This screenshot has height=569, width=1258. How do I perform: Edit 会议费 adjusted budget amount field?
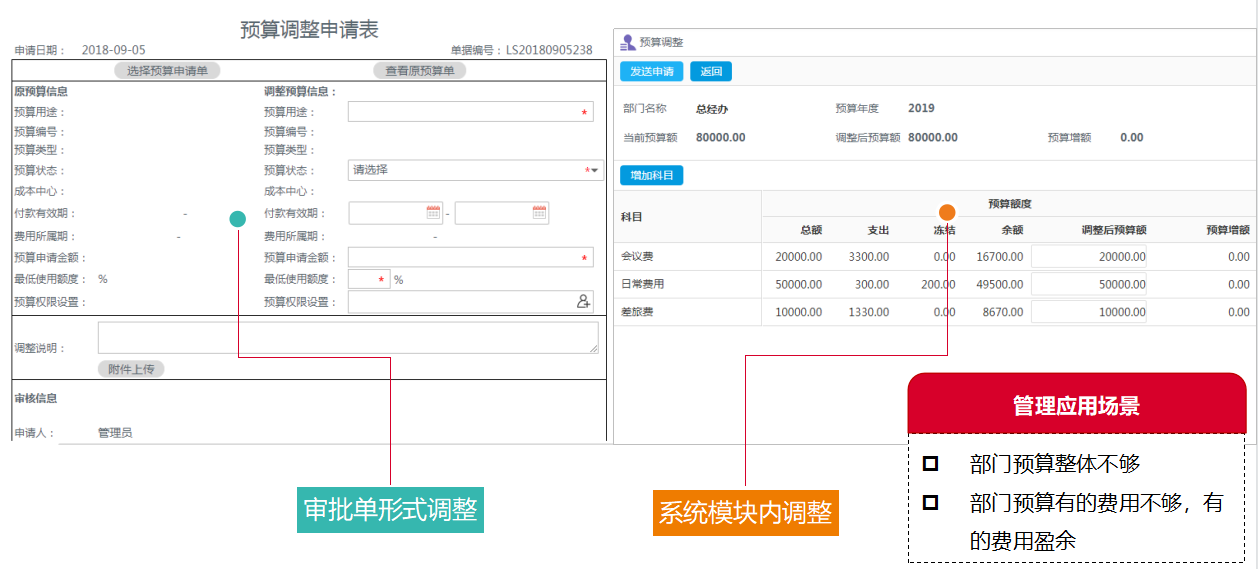point(1089,256)
